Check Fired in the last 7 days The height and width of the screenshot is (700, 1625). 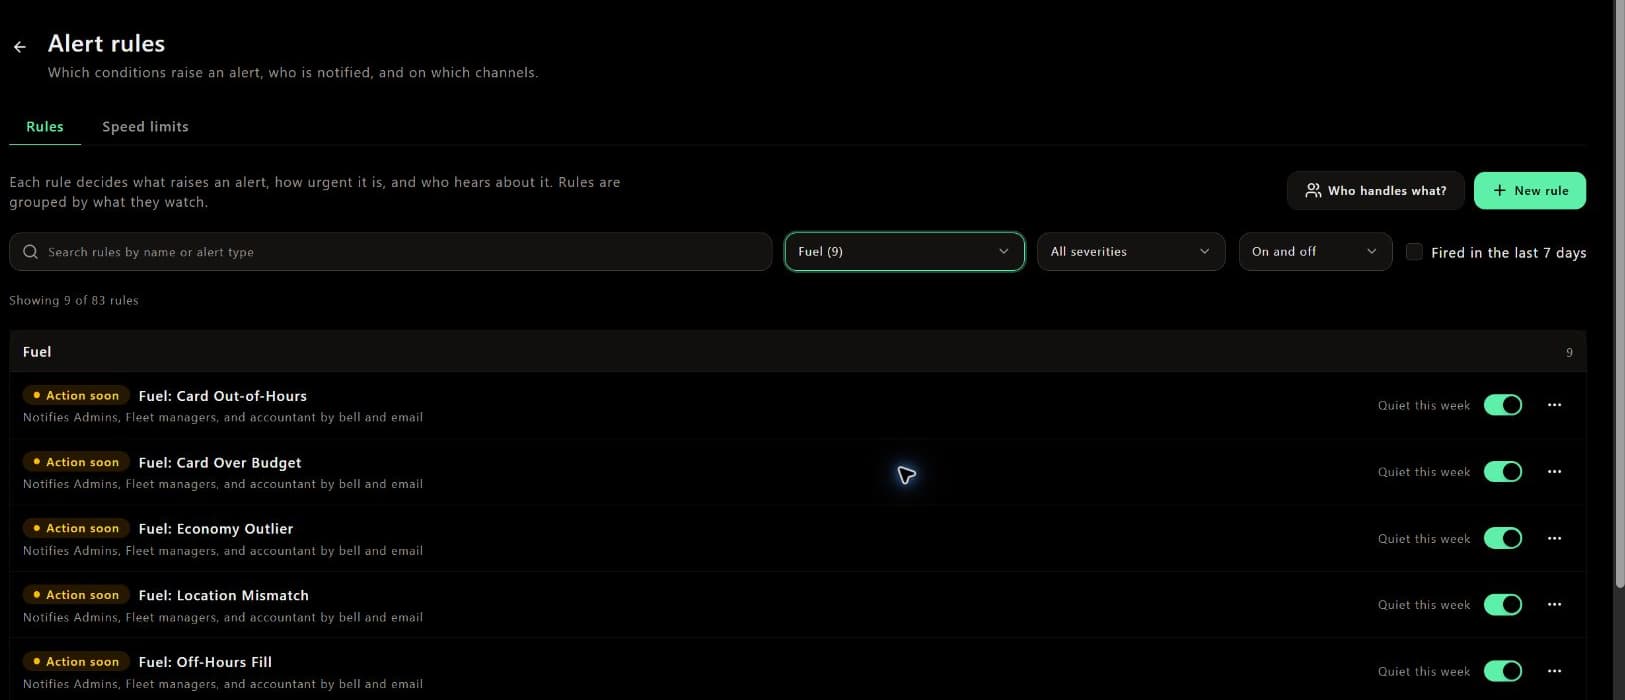tap(1414, 252)
